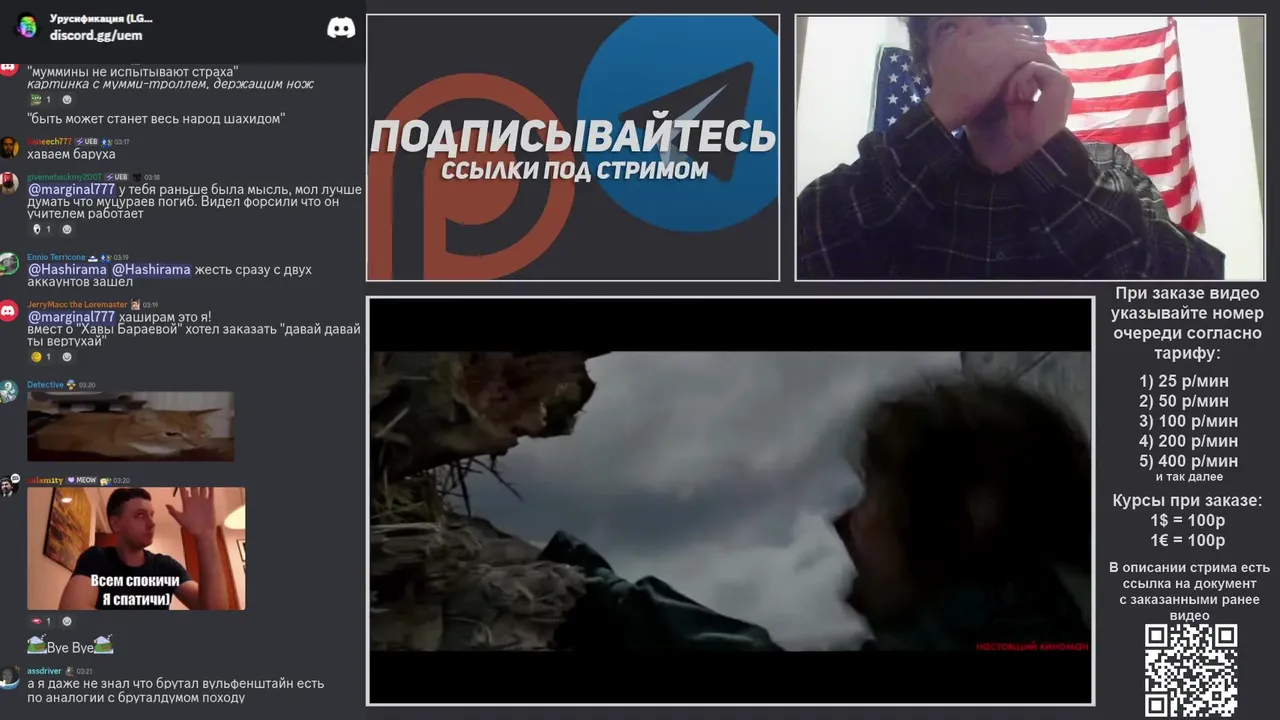Select the username givemebackmy2007
Screen dimensions: 1280x720
64,177
